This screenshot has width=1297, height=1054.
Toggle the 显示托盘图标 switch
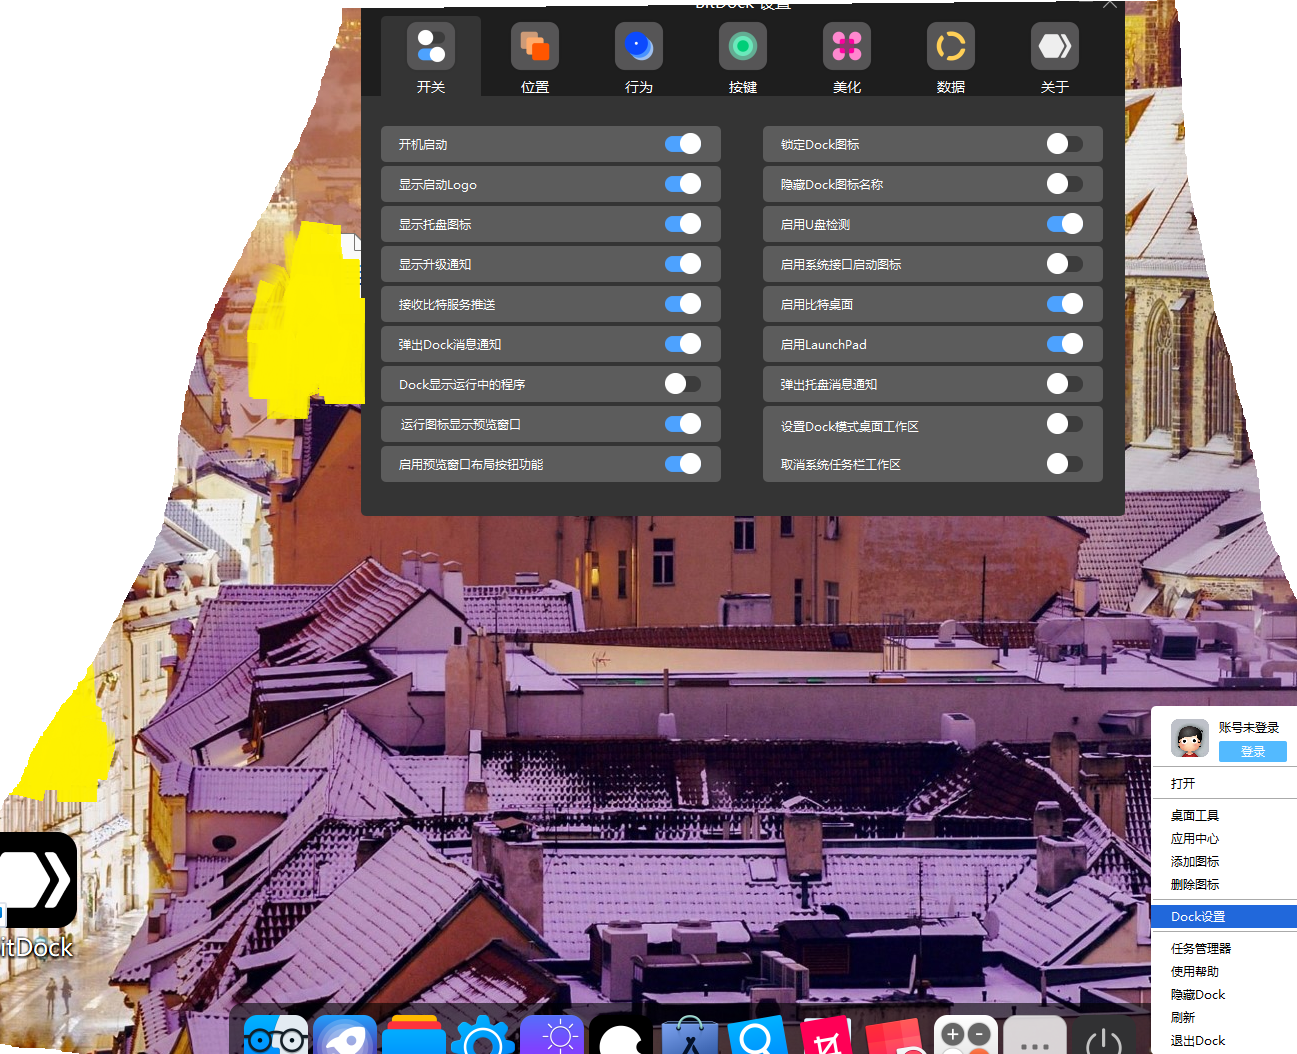coord(683,224)
